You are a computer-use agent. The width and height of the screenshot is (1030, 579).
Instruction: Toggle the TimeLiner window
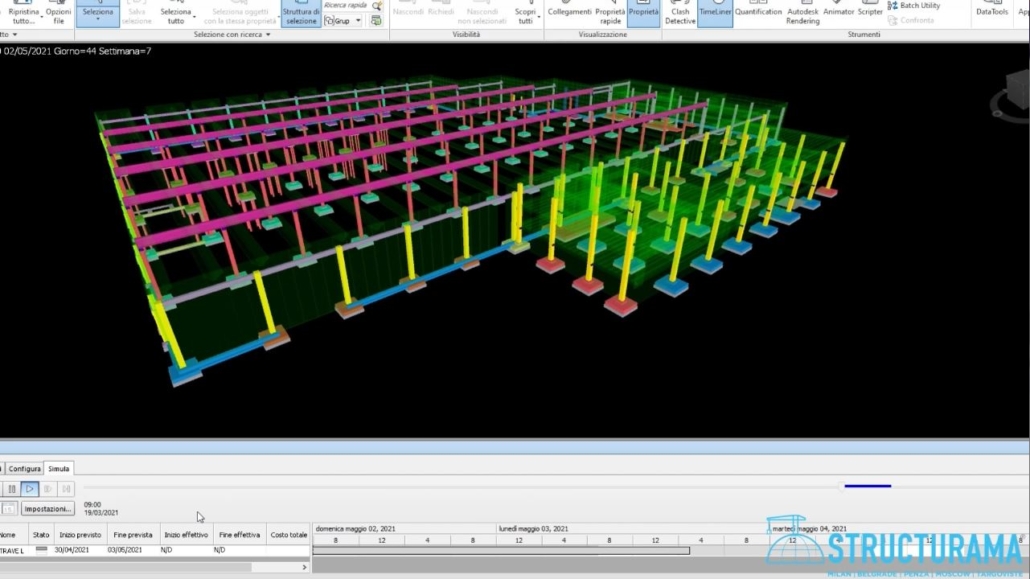(x=715, y=13)
